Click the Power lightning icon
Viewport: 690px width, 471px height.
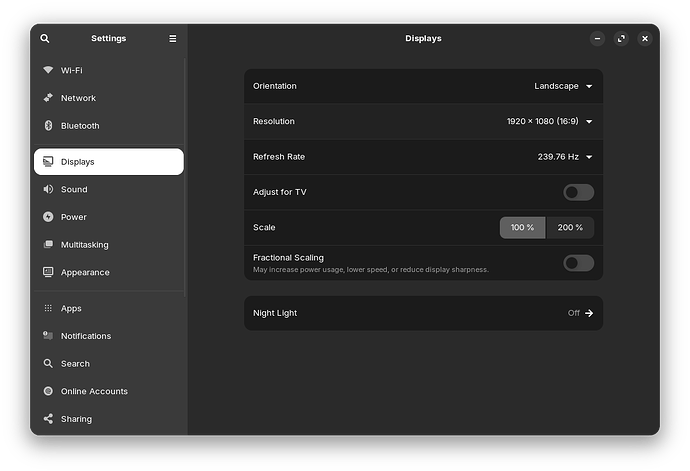(x=48, y=217)
